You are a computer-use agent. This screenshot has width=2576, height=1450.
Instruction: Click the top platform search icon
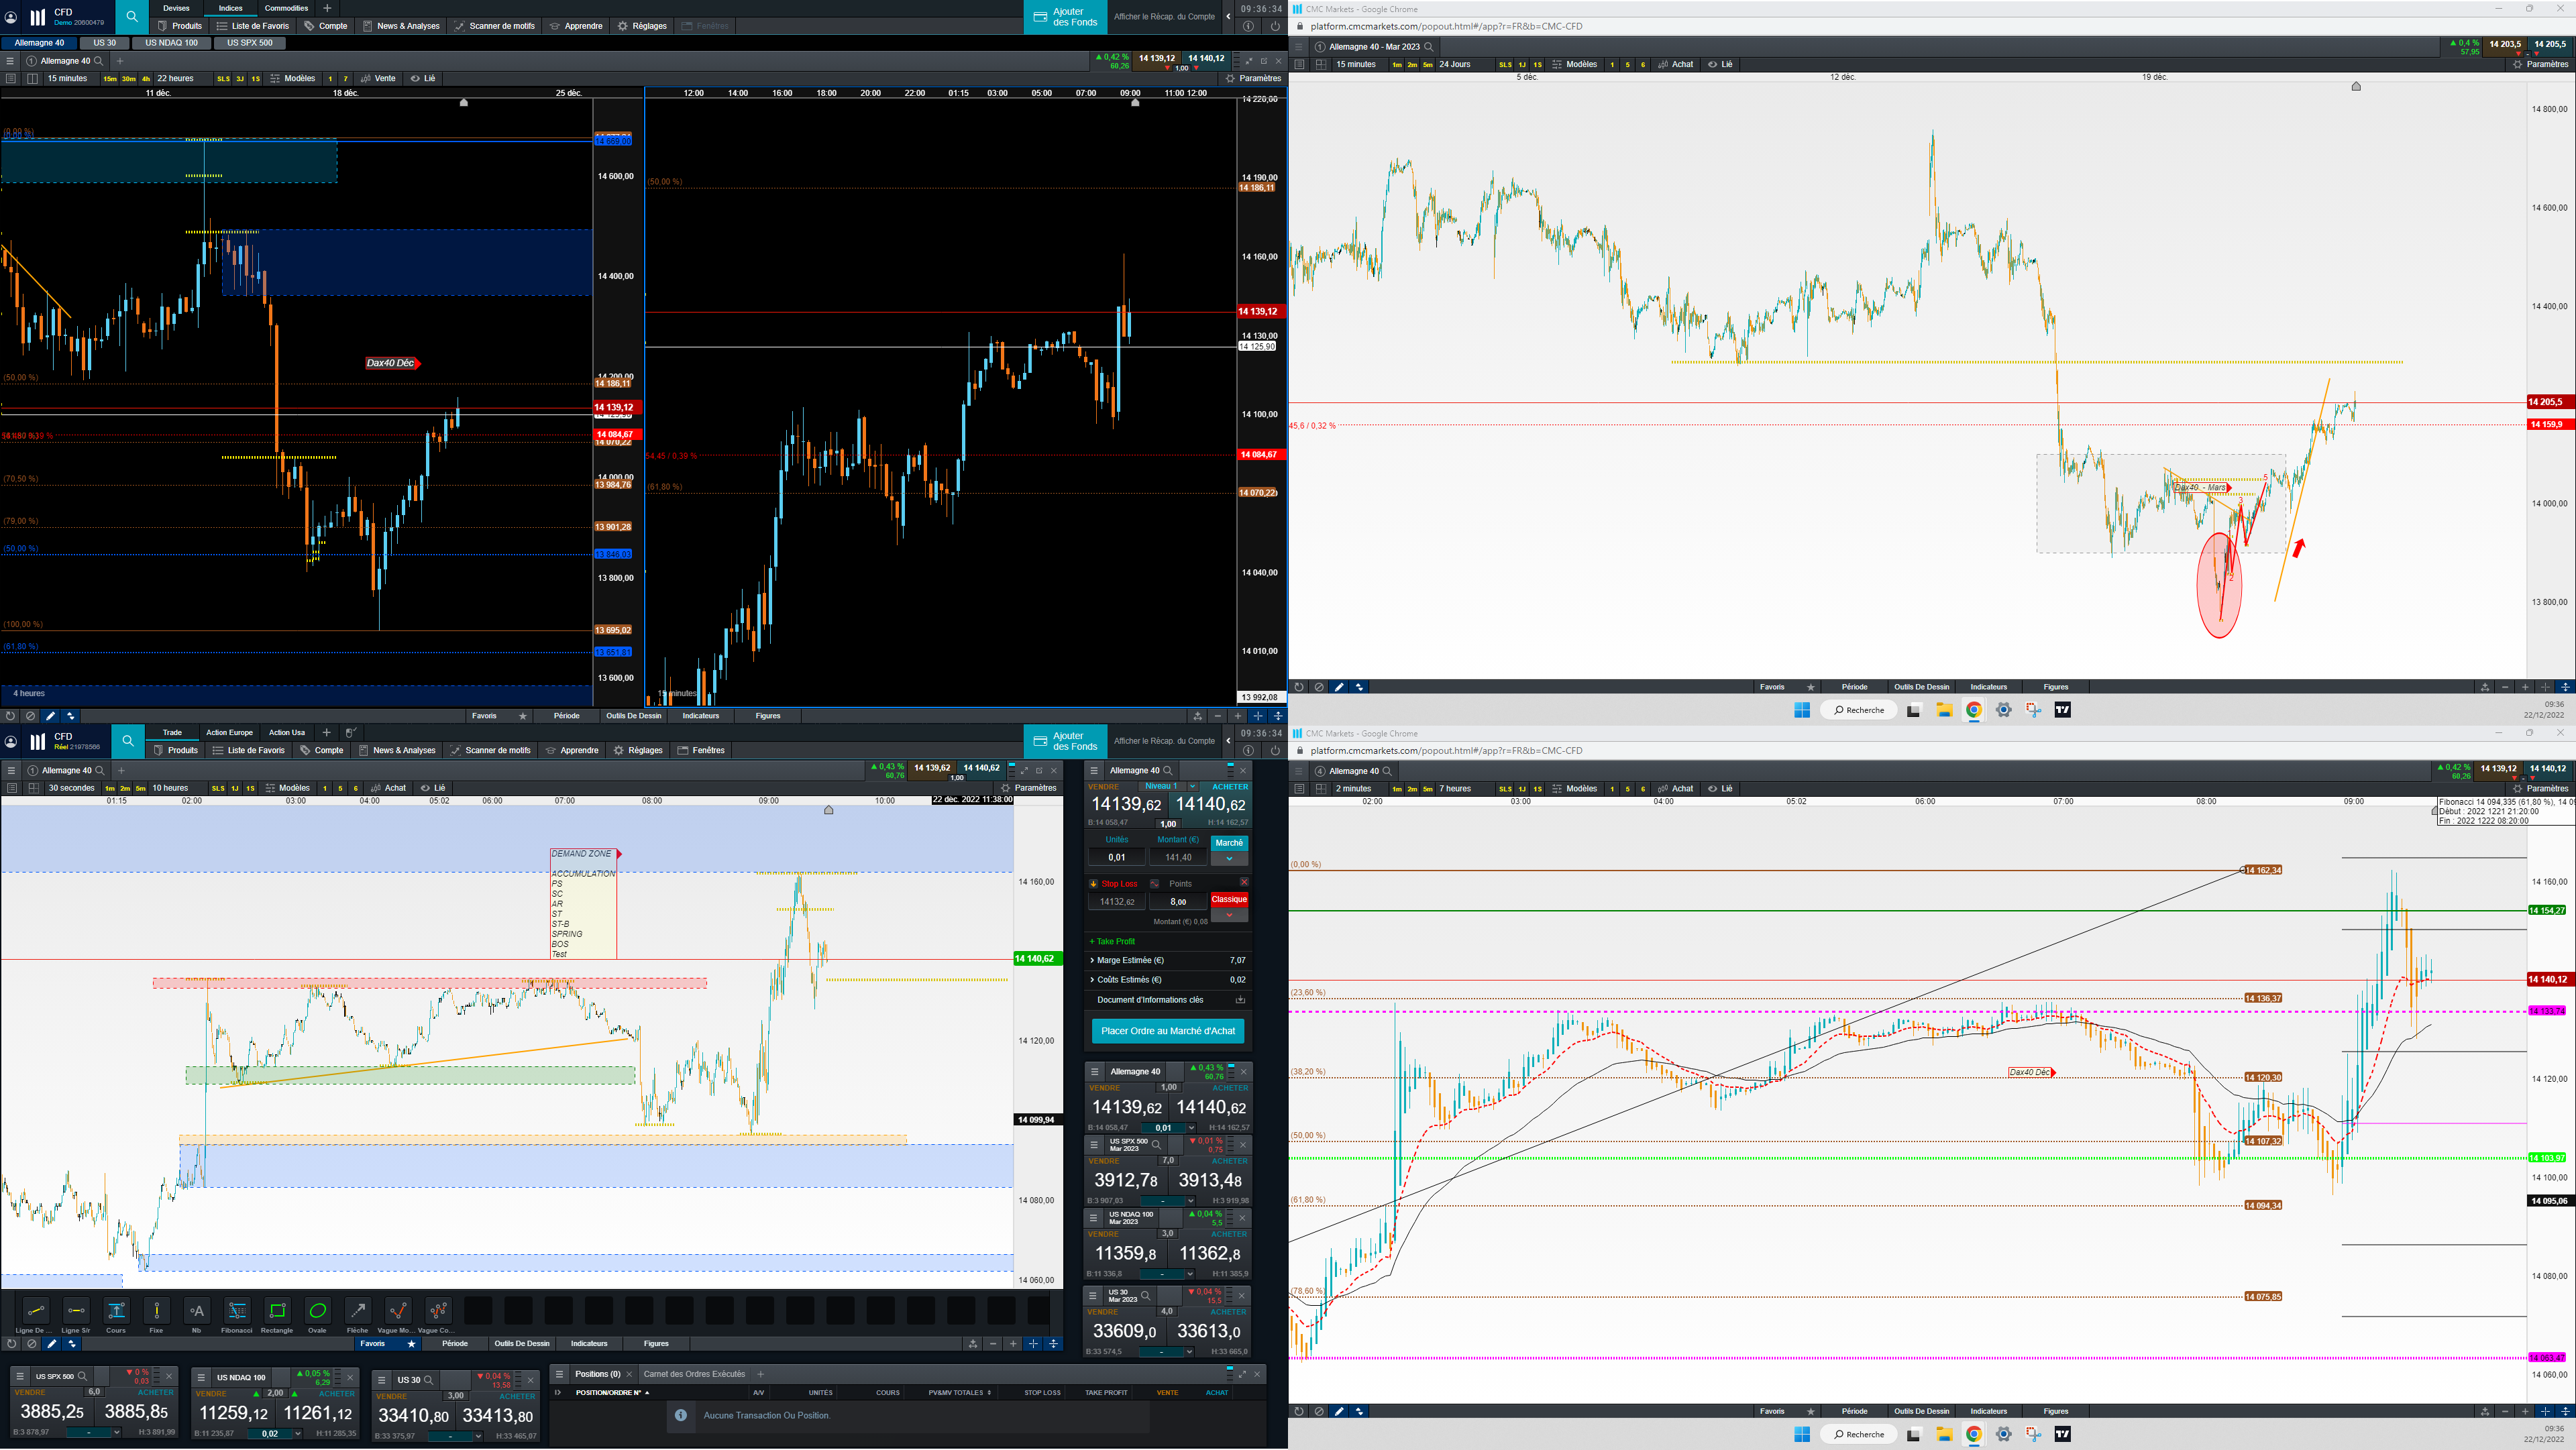tap(131, 16)
